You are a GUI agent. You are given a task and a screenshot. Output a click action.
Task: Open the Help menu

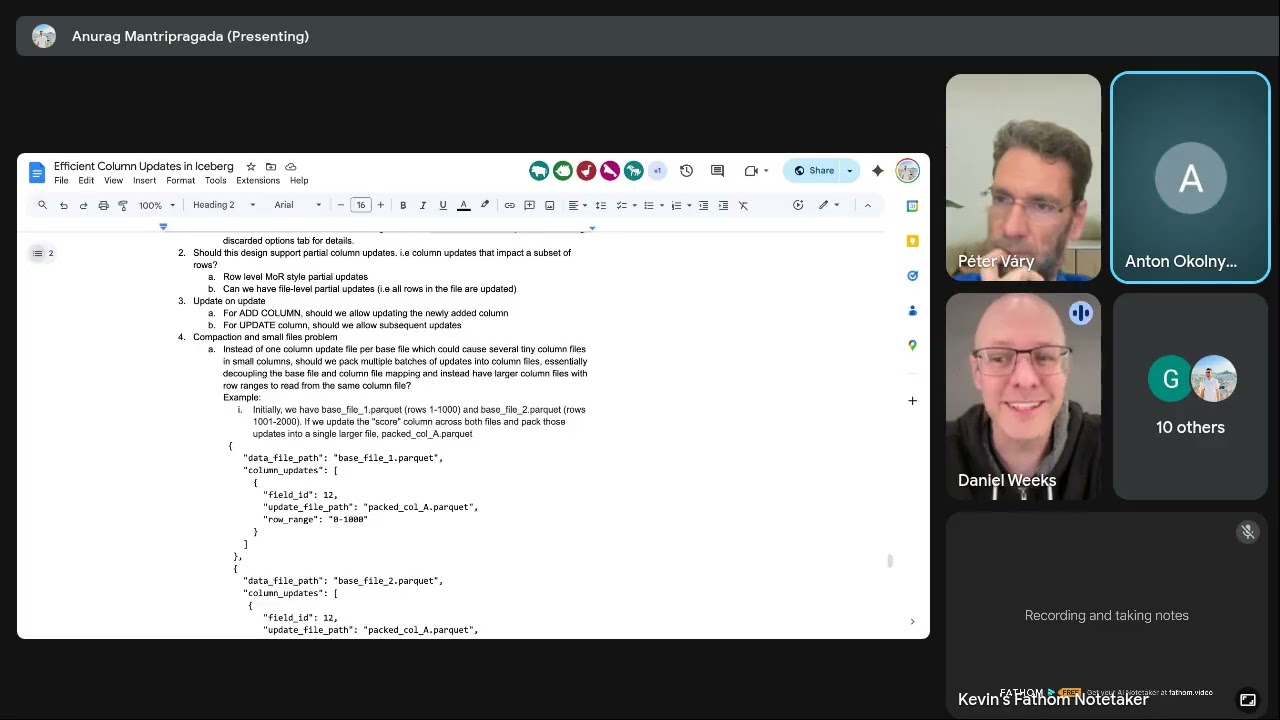tap(299, 181)
